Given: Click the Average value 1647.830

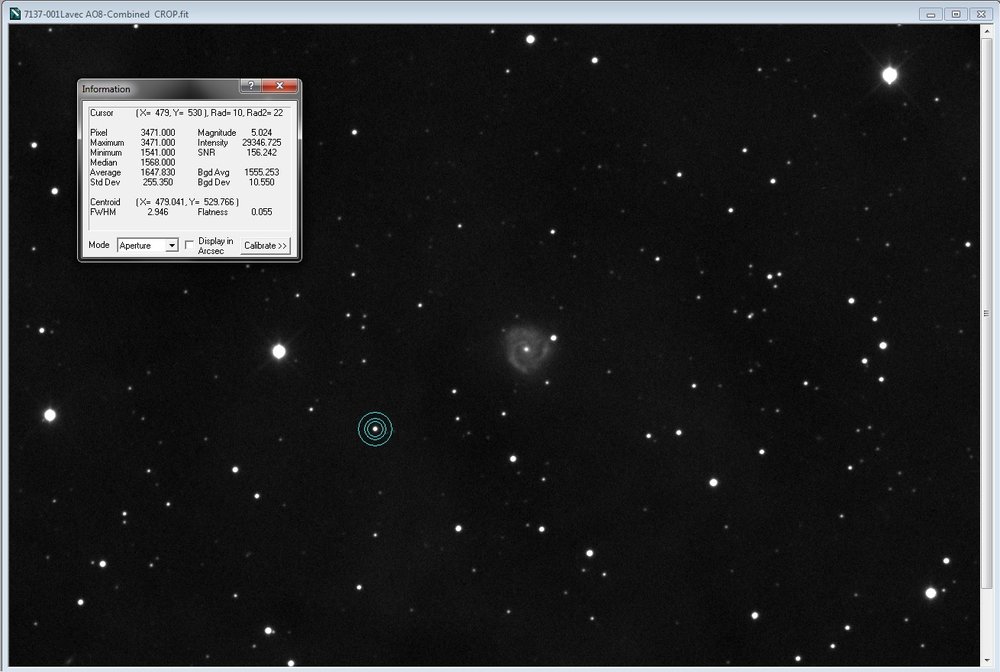Looking at the screenshot, I should [x=158, y=172].
